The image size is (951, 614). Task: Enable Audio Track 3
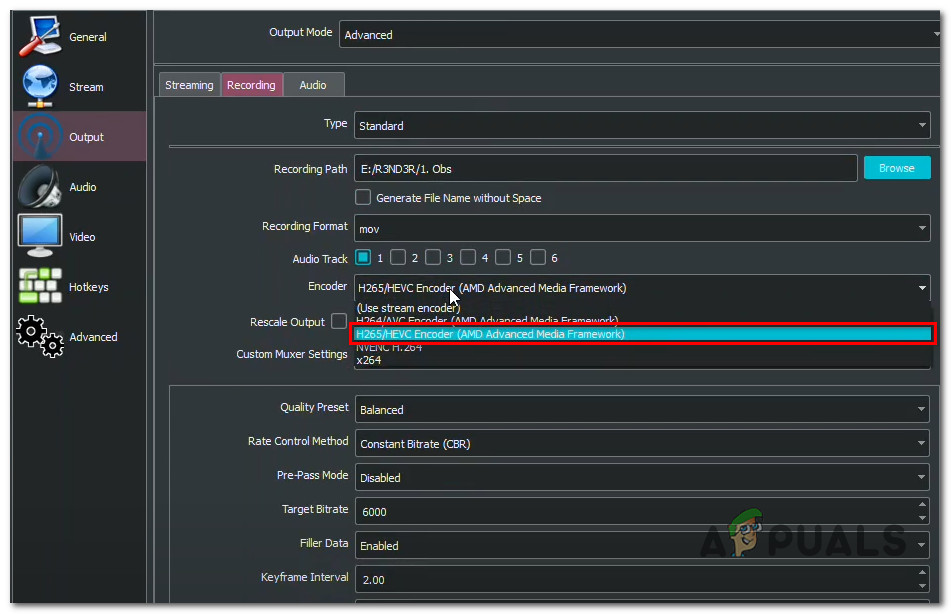[433, 257]
